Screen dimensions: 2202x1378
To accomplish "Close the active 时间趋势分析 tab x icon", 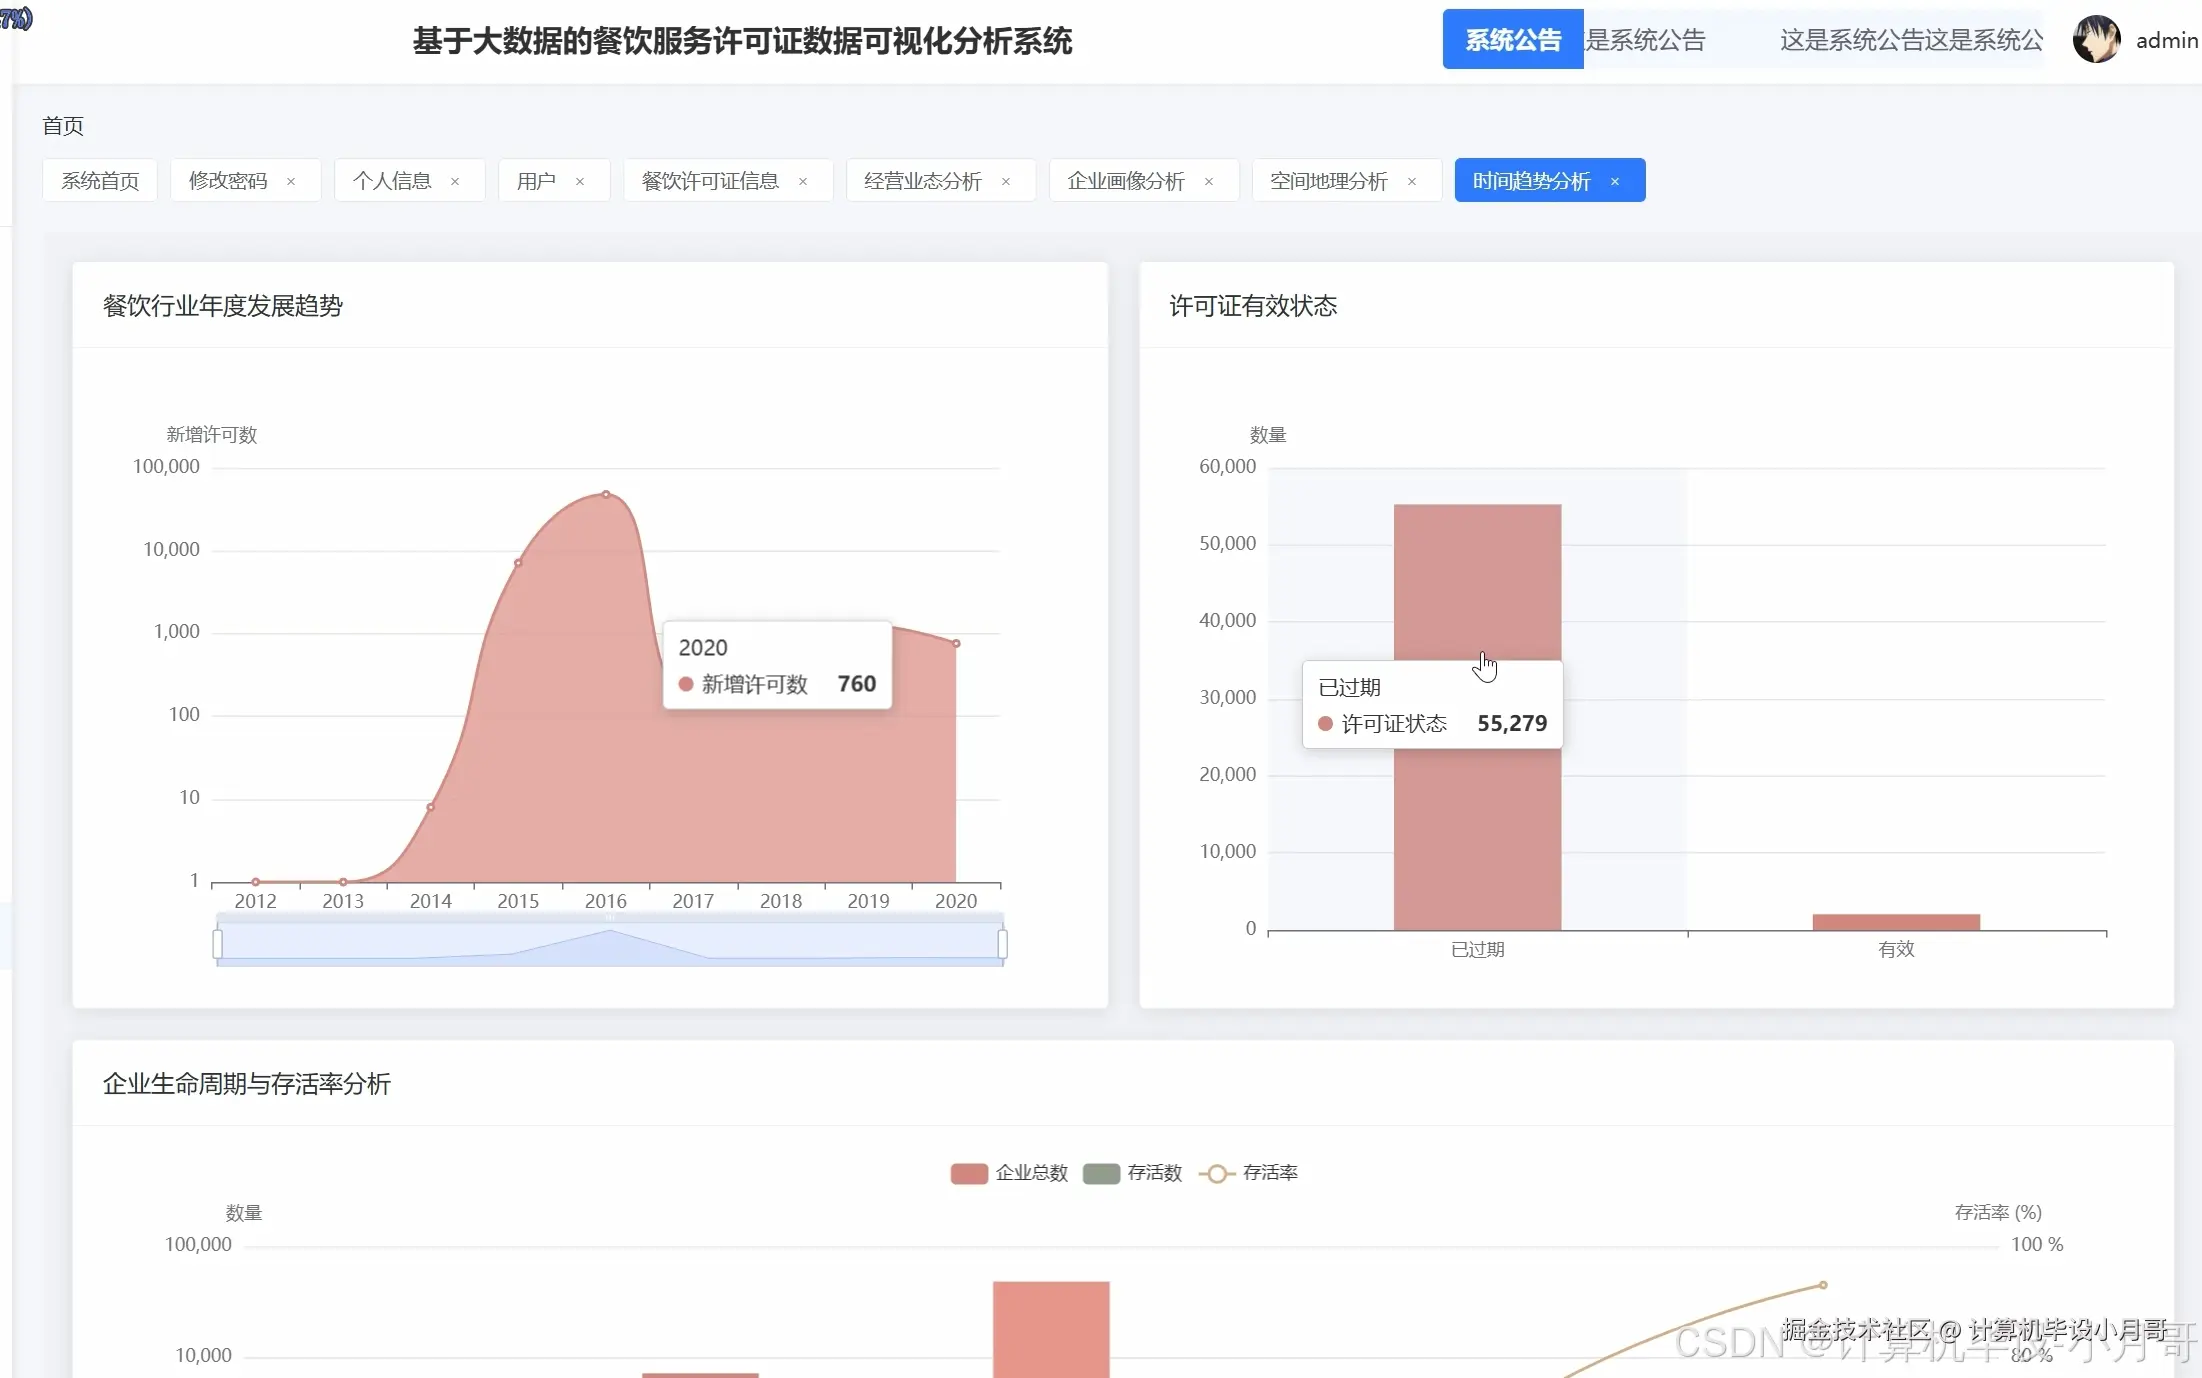I will point(1615,181).
